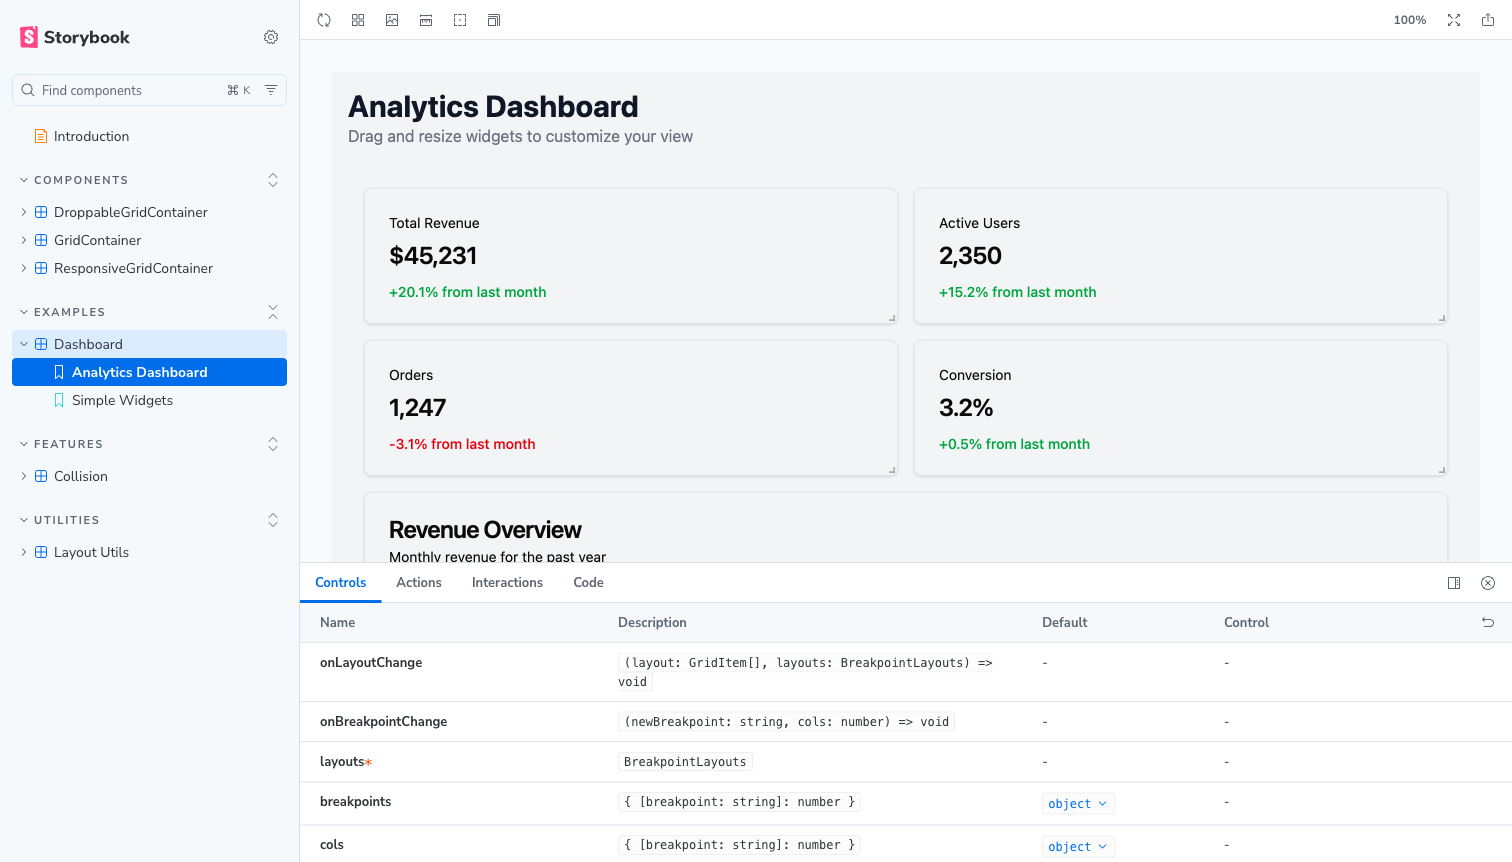1512x862 pixels.
Task: Switch to the Code tab
Action: (x=588, y=583)
